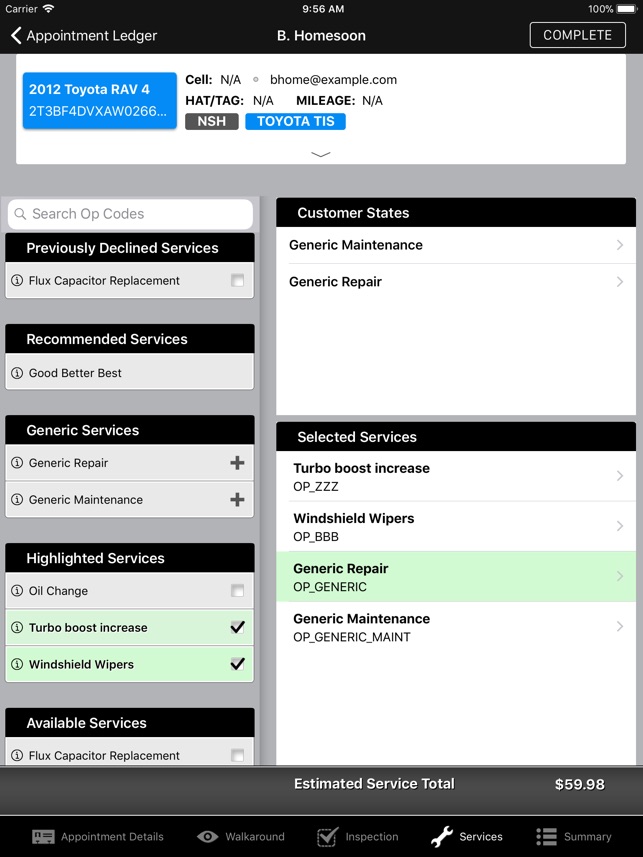Uncheck Windshield Wipers
This screenshot has width=643, height=857.
click(237, 664)
